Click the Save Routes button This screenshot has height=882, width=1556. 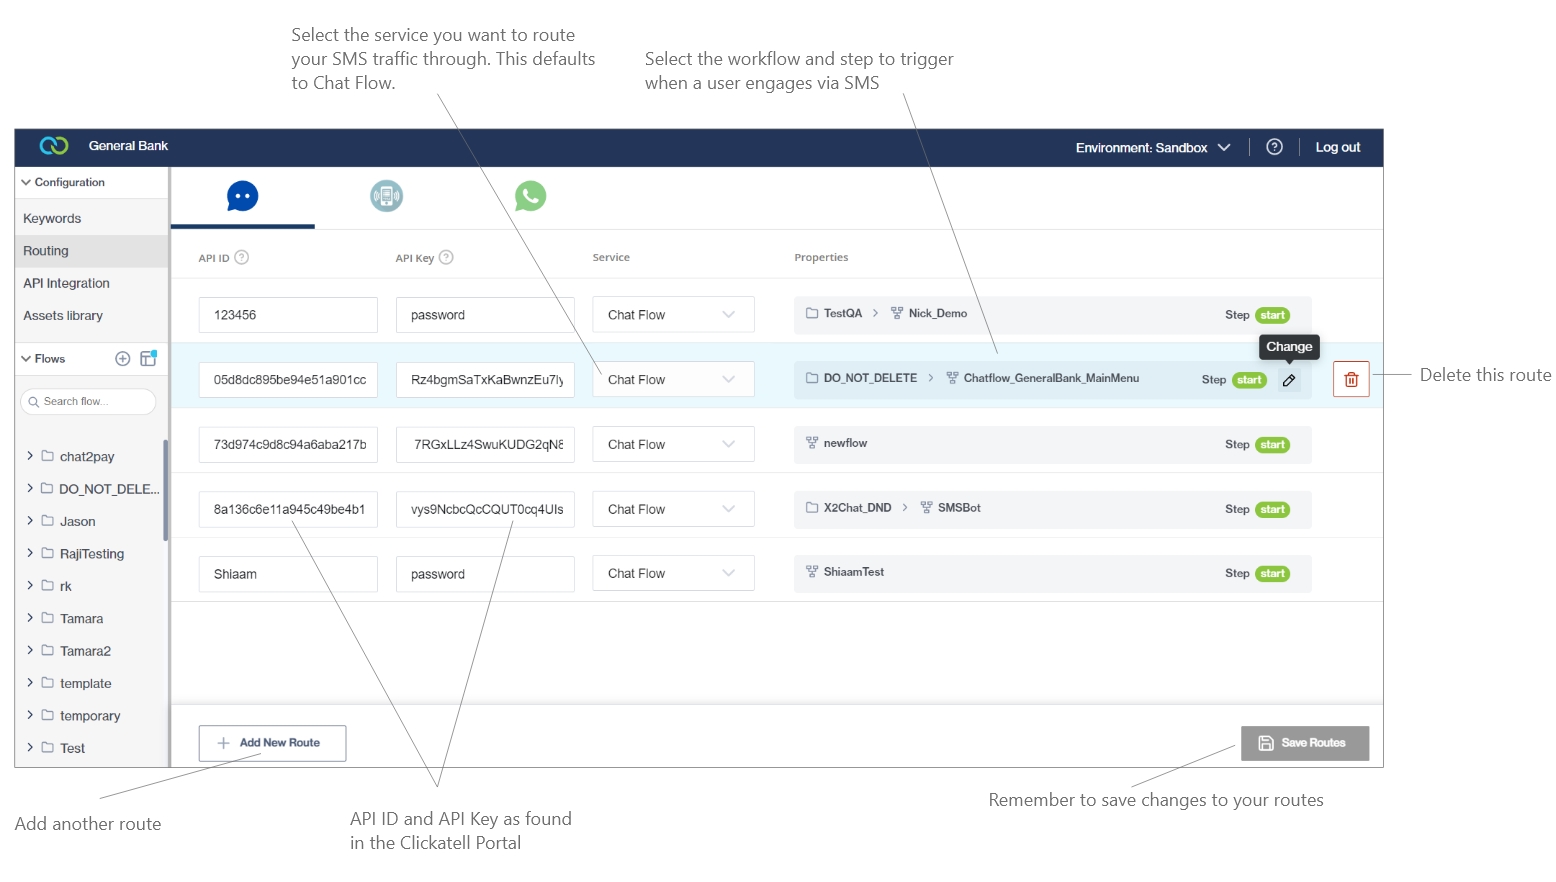coord(1304,743)
